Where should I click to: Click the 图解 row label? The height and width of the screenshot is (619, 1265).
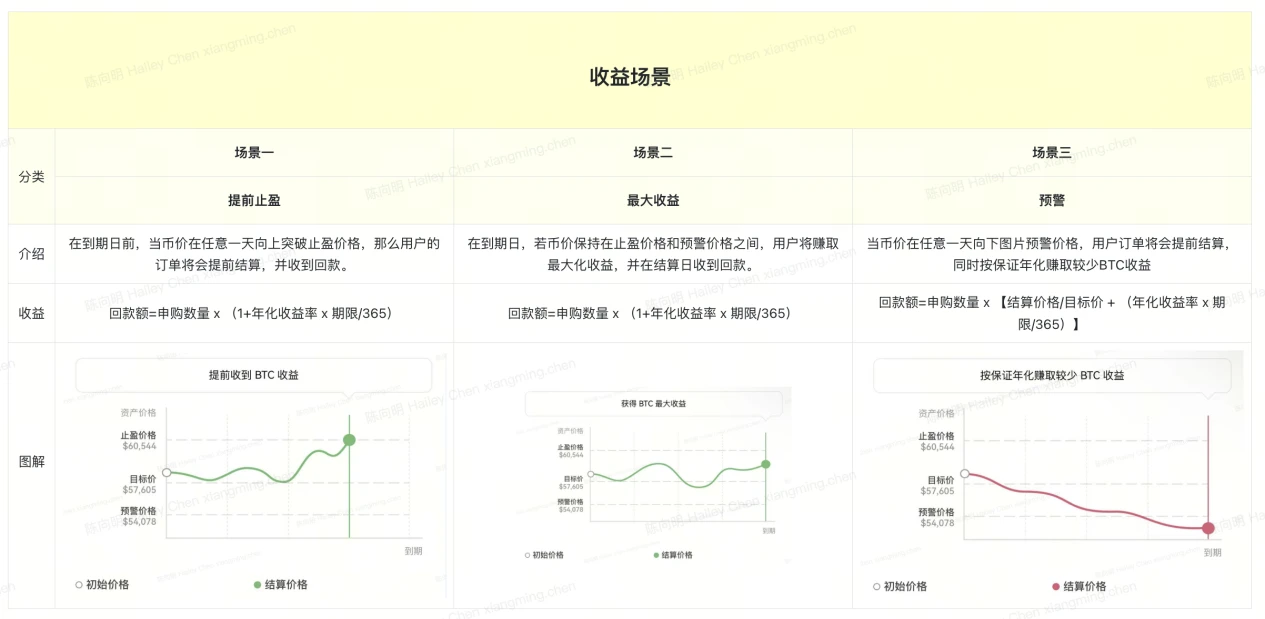(32, 462)
